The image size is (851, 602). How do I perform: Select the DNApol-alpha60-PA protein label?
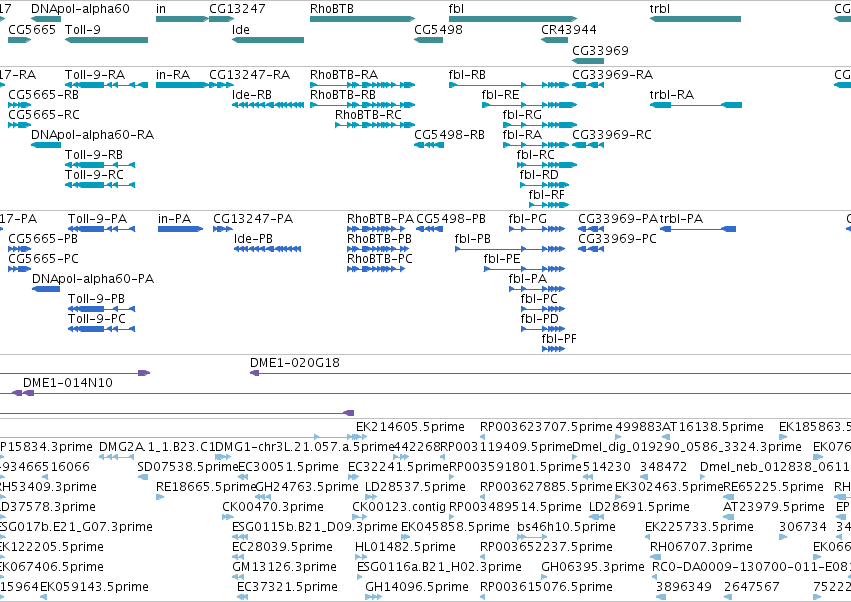click(x=93, y=279)
